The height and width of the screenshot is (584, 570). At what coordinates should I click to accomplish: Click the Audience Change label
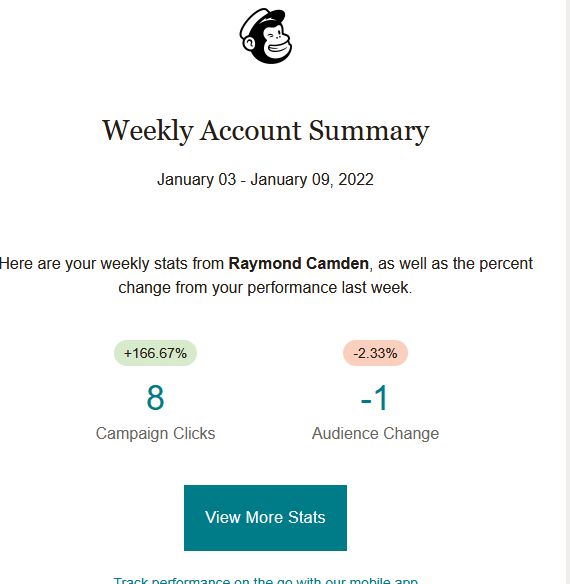pos(375,434)
